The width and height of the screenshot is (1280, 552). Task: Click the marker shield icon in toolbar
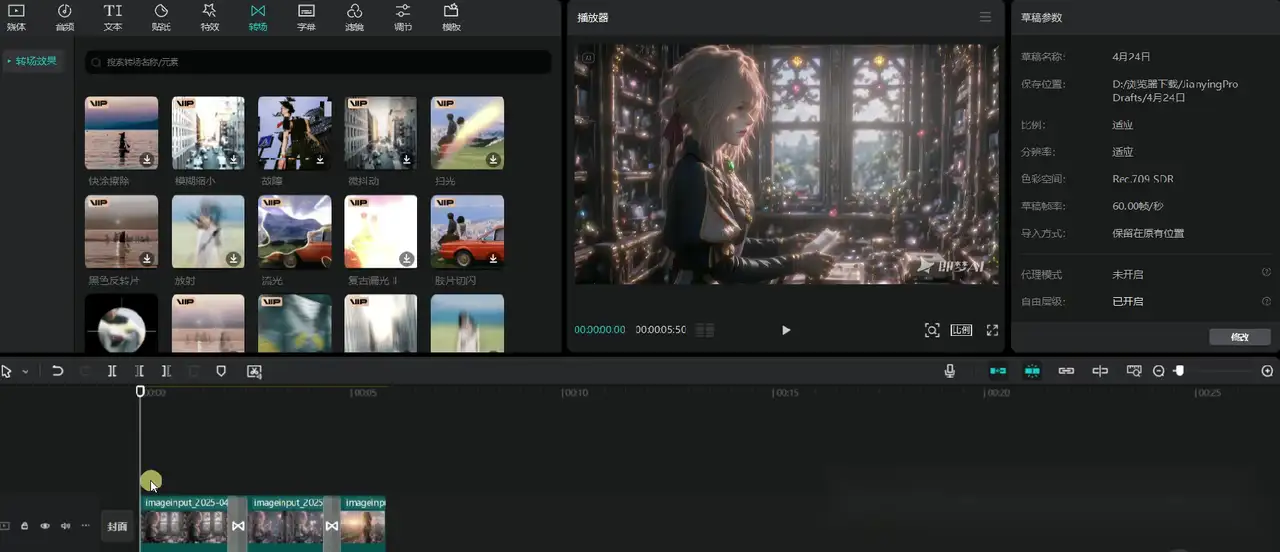coord(221,371)
